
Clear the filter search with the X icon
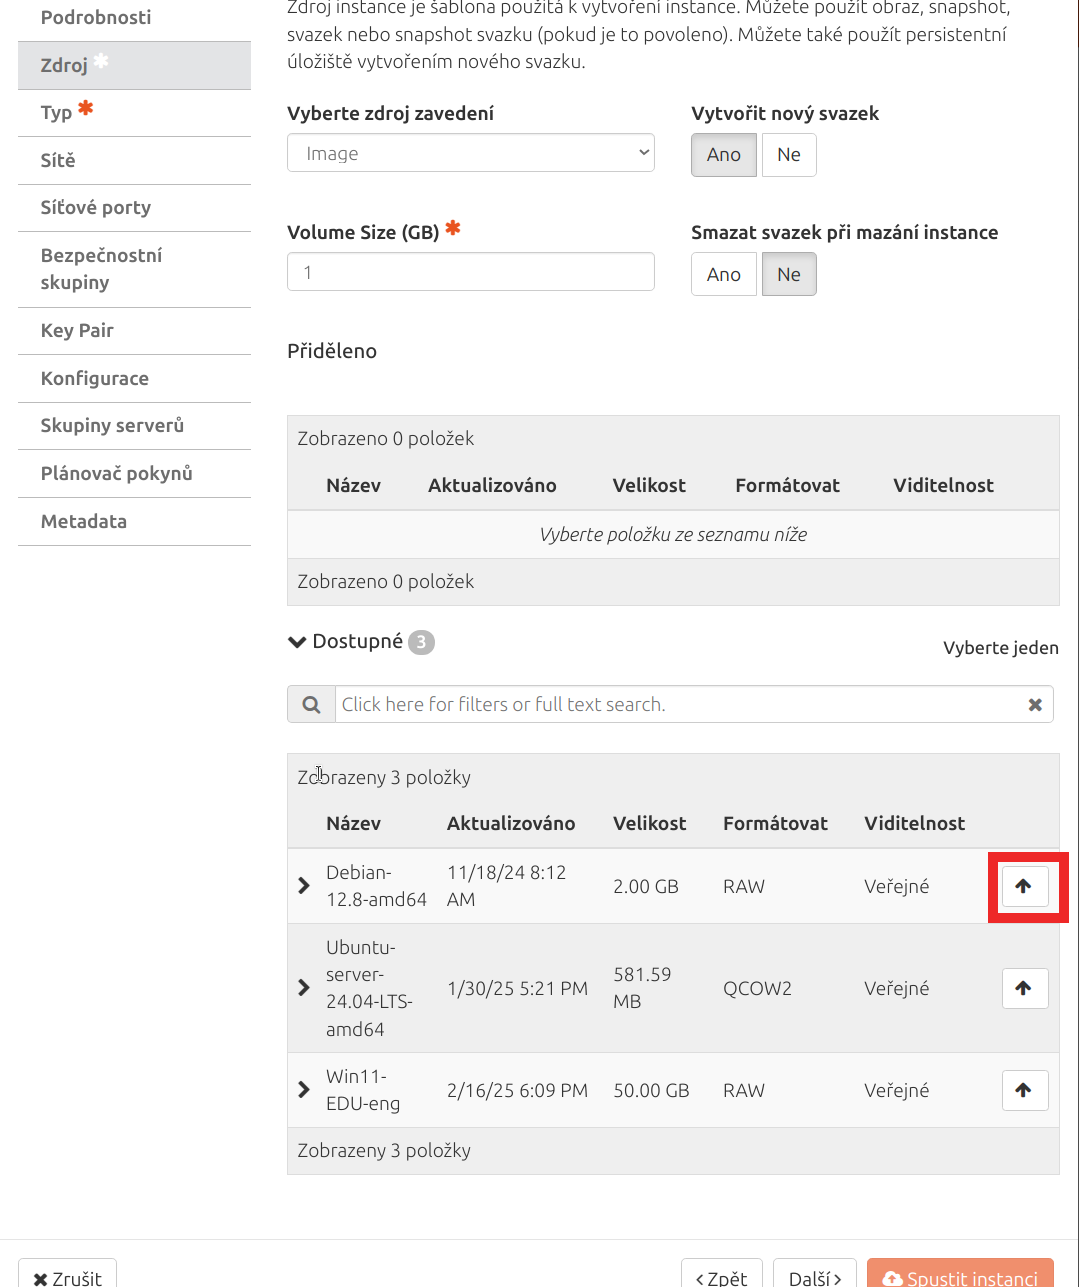pos(1035,705)
